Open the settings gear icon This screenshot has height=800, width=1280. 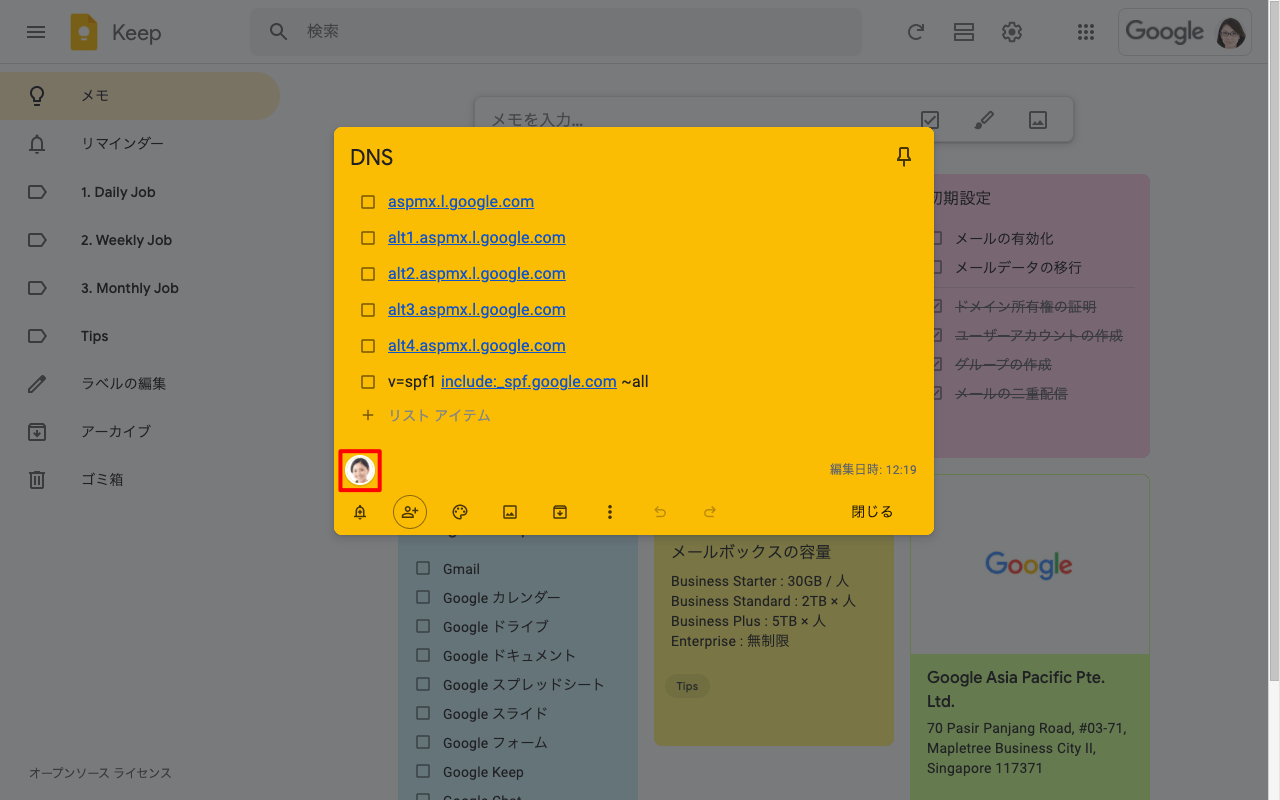(x=1012, y=32)
